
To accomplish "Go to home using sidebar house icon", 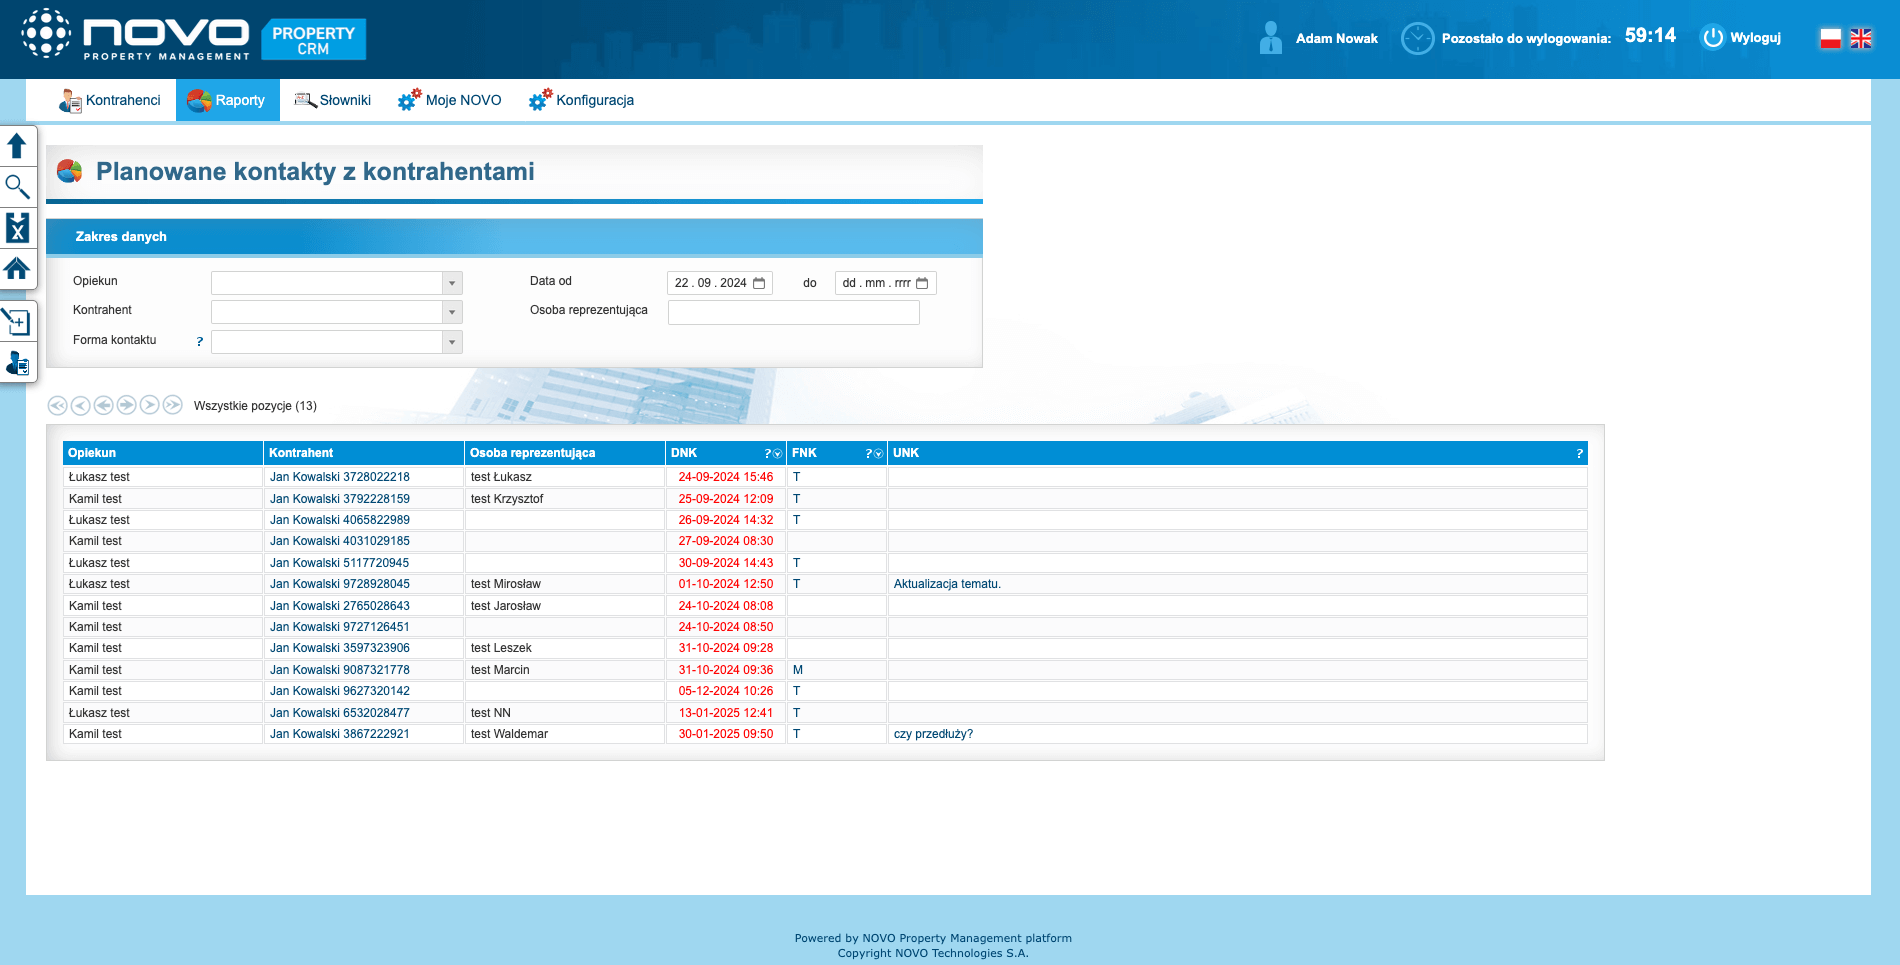I will [x=17, y=269].
